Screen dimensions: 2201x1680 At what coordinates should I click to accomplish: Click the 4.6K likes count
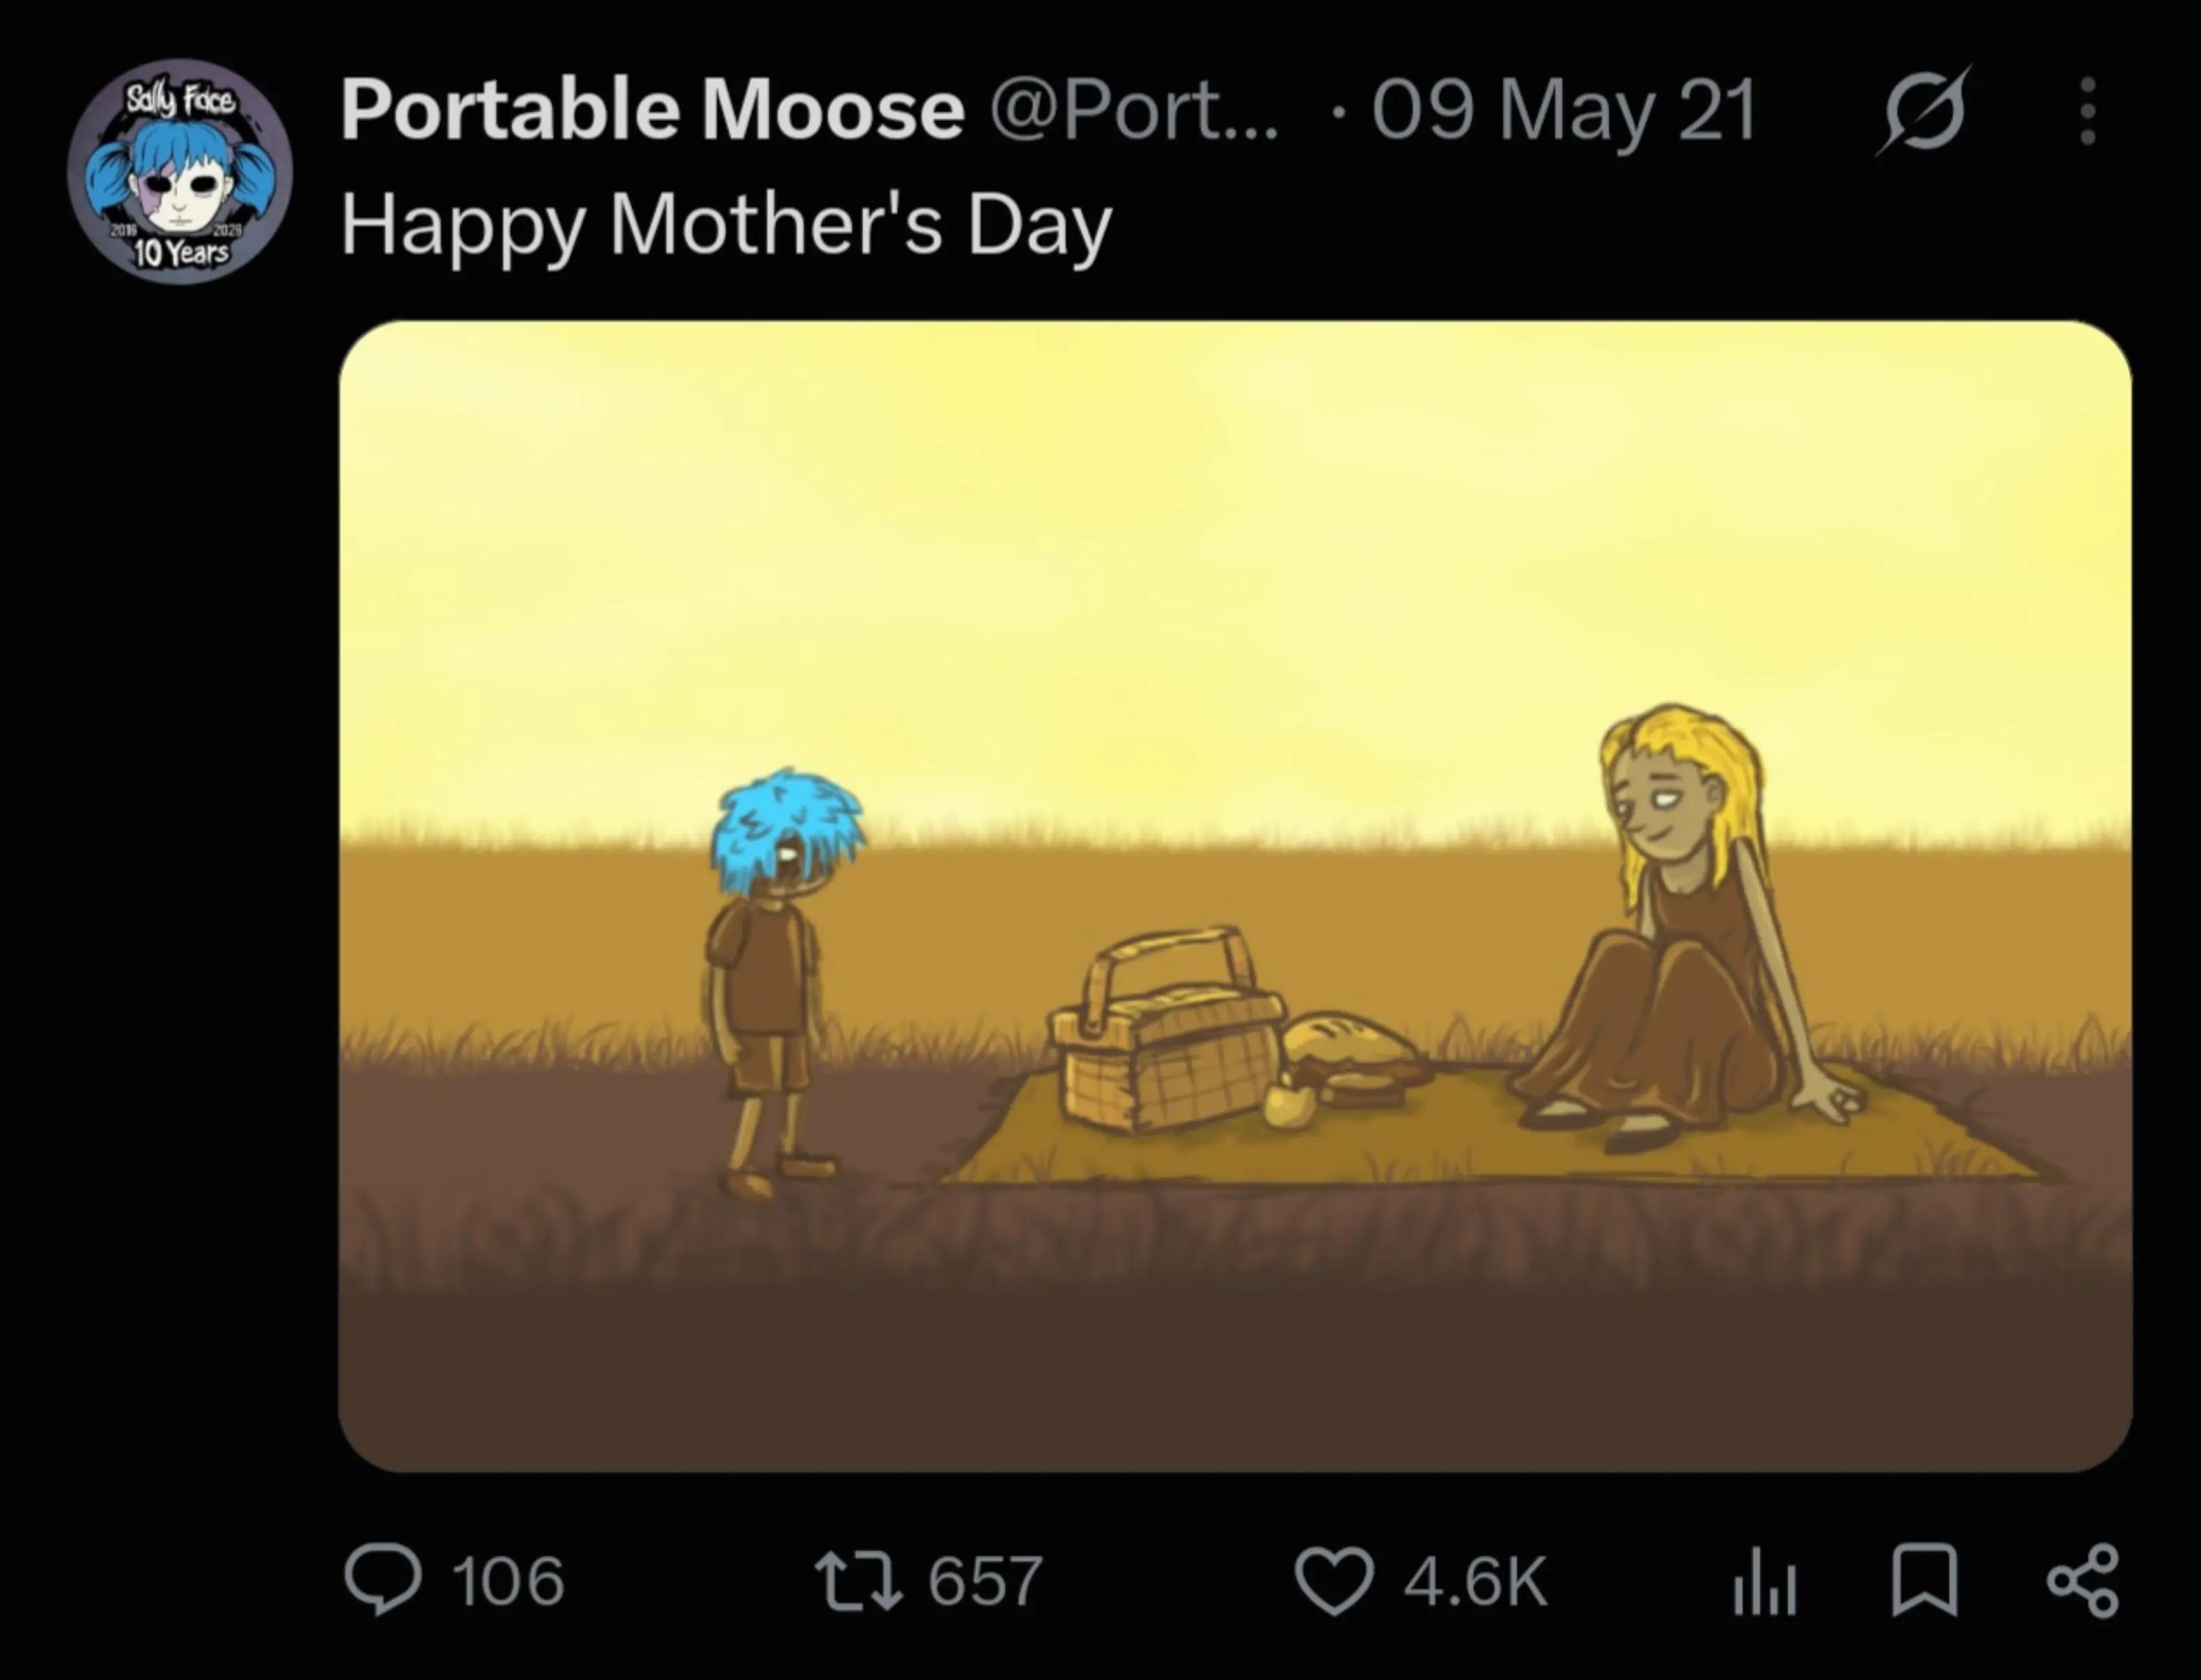point(1475,1581)
